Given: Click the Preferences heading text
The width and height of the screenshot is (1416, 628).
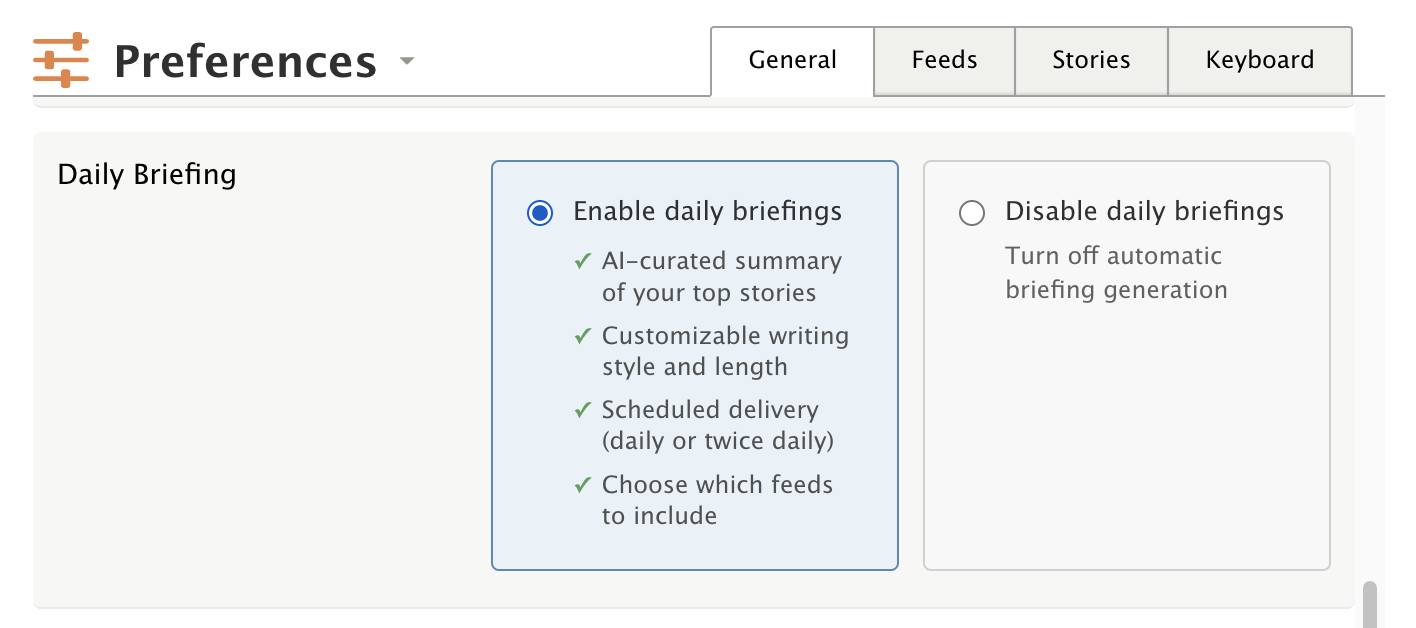Looking at the screenshot, I should click(245, 62).
